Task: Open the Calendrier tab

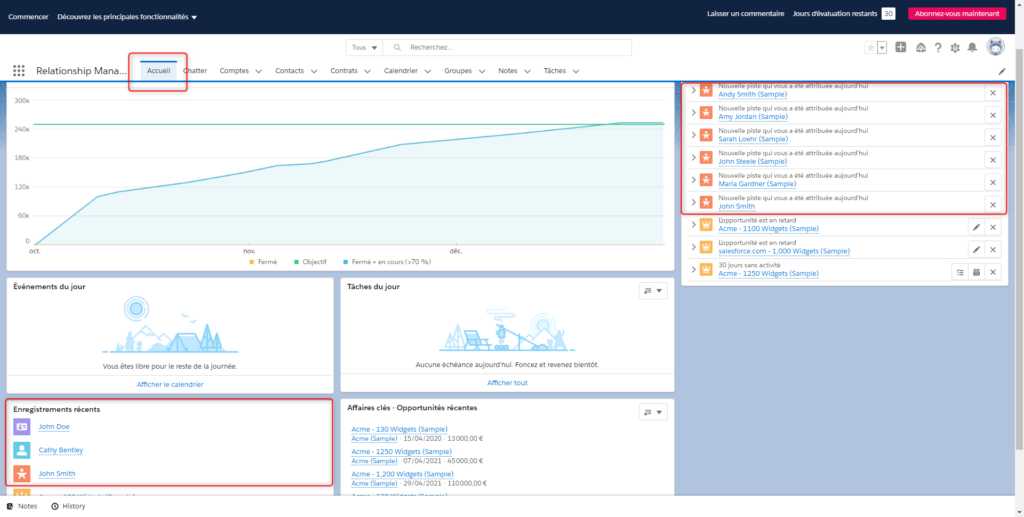Action: point(401,70)
